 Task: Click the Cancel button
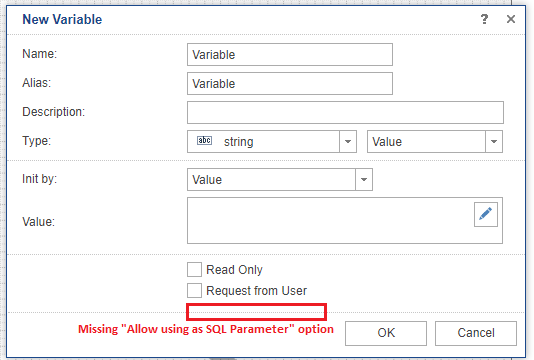click(x=476, y=333)
